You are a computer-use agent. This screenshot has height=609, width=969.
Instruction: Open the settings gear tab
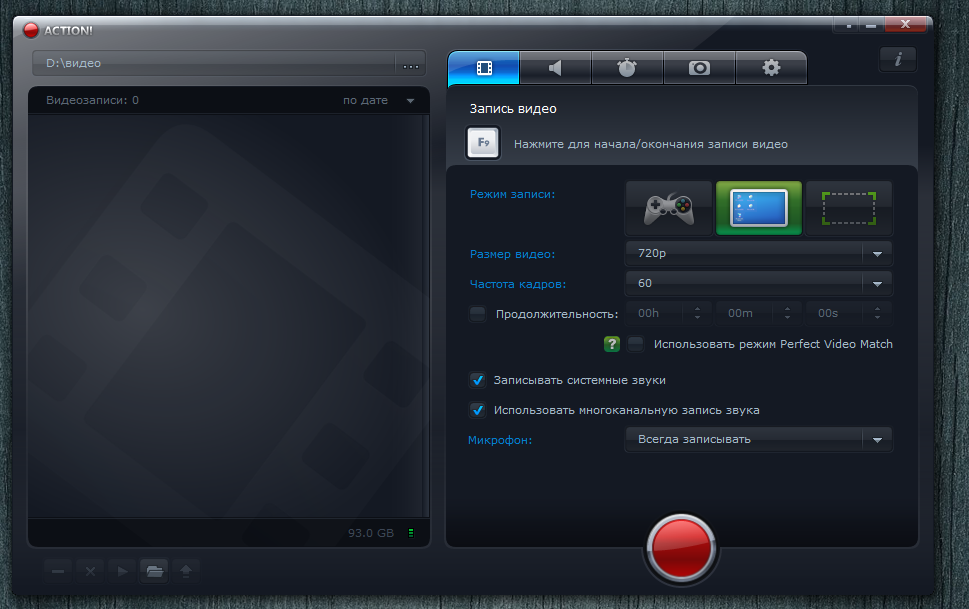tap(771, 67)
